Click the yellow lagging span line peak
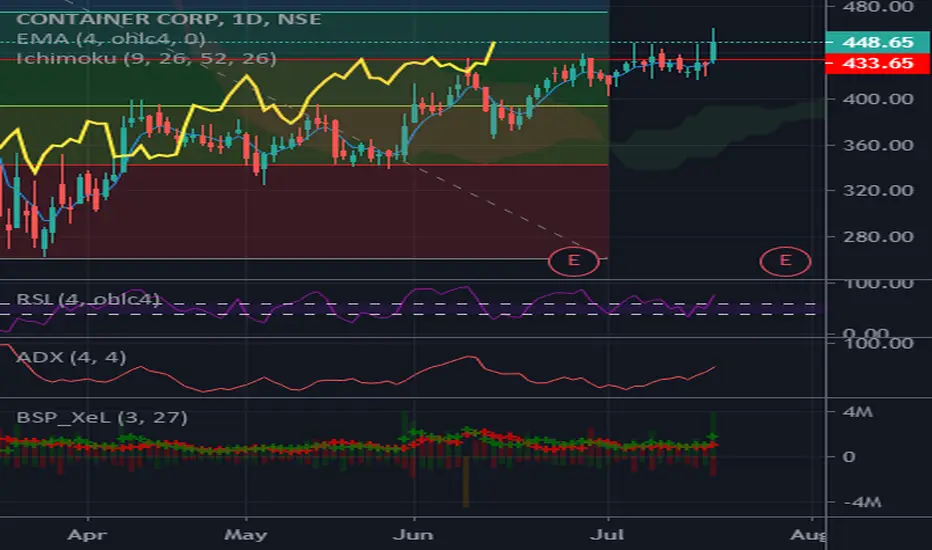932x550 pixels. point(495,43)
